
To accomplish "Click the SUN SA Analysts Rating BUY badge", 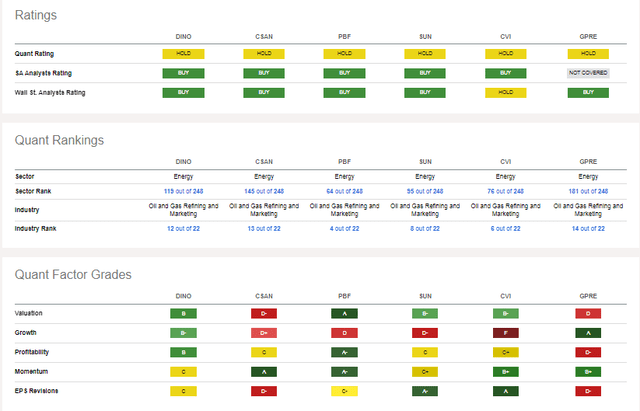I will (x=425, y=73).
